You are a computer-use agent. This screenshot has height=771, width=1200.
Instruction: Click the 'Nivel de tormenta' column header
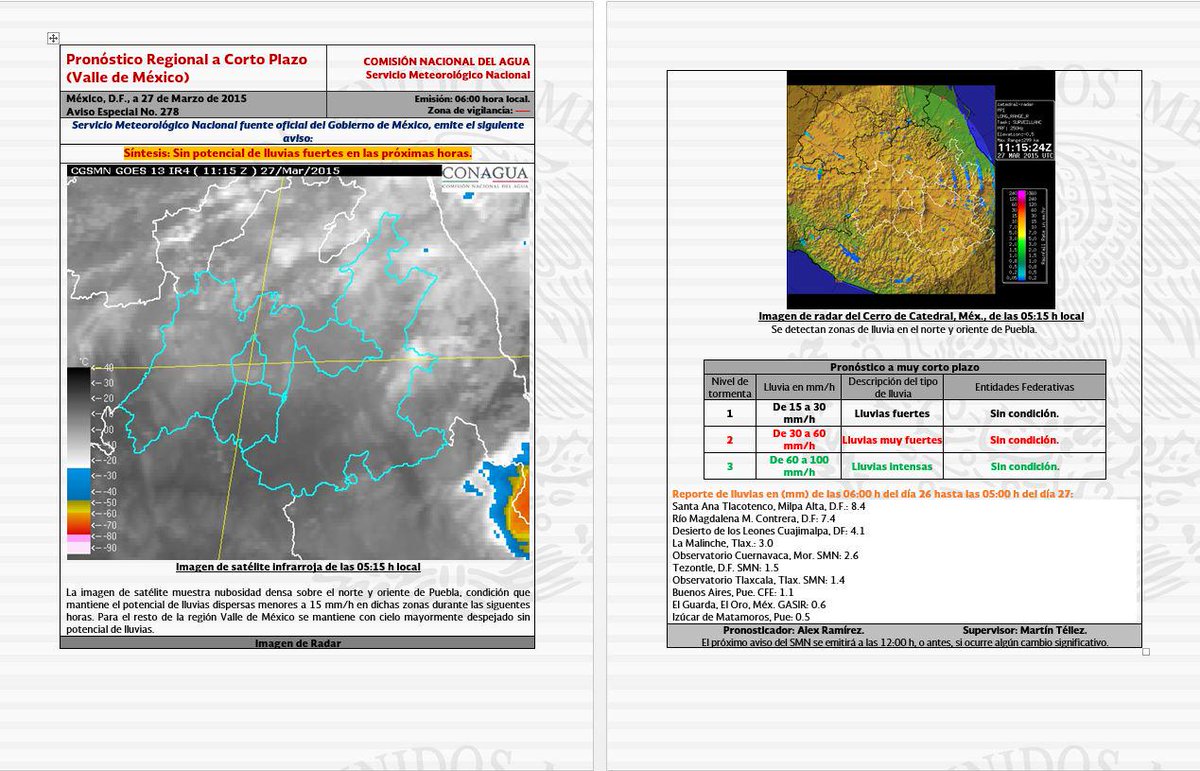click(x=729, y=387)
